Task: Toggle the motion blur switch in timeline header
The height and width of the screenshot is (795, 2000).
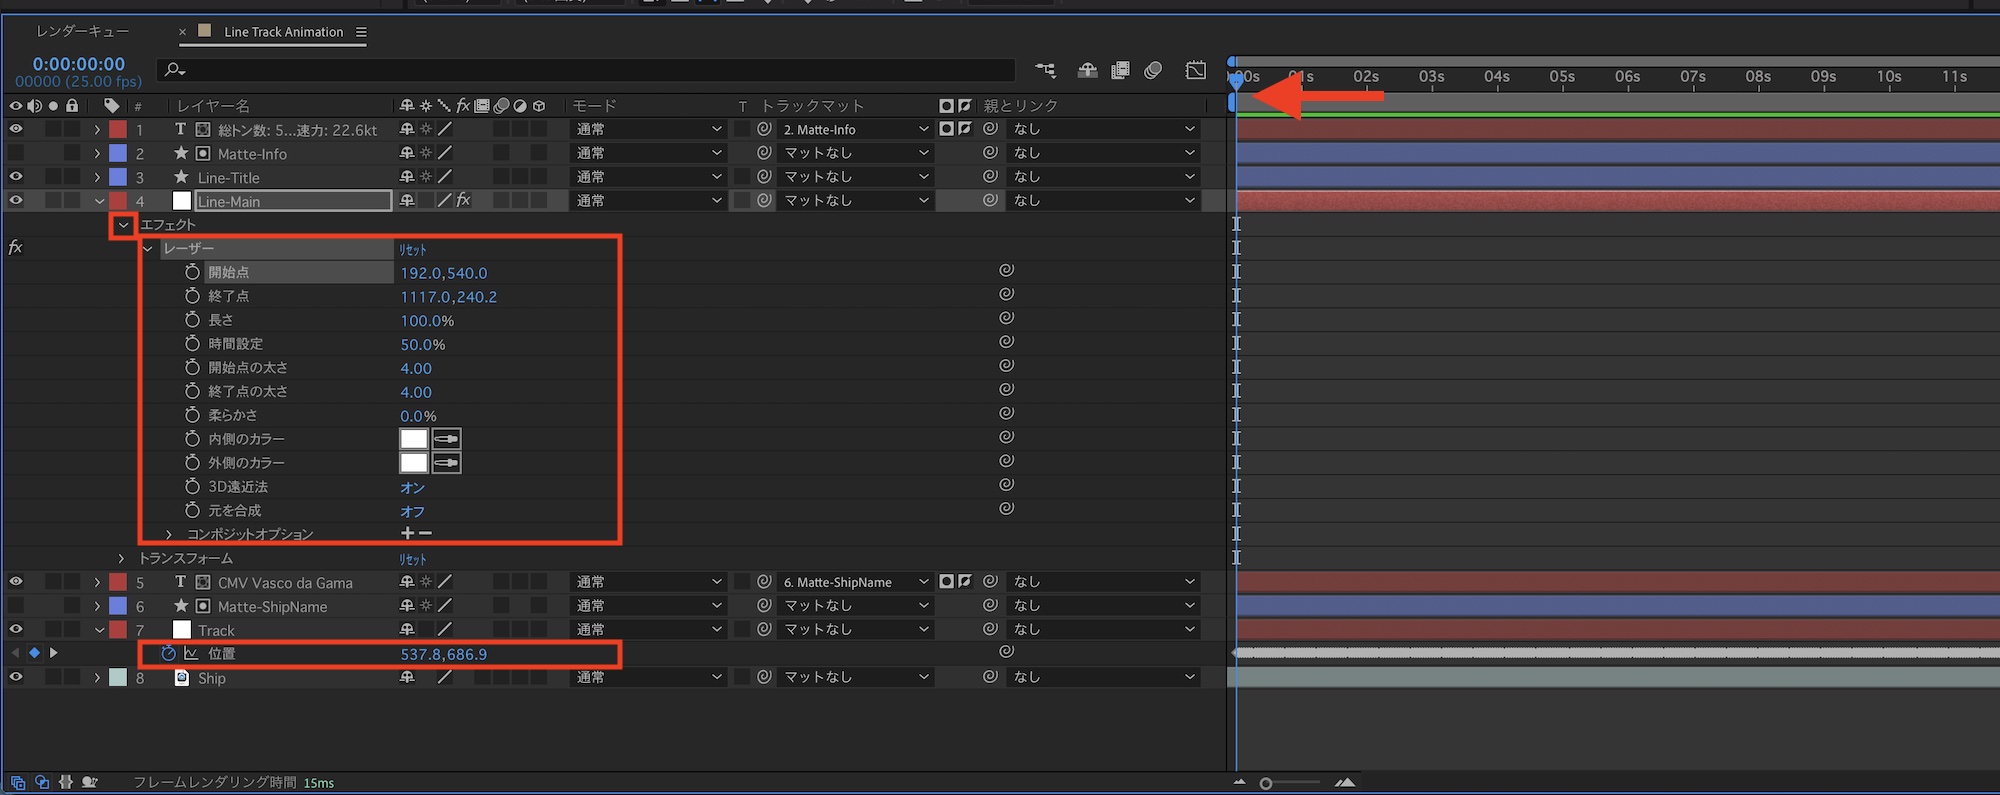Action: click(1153, 70)
